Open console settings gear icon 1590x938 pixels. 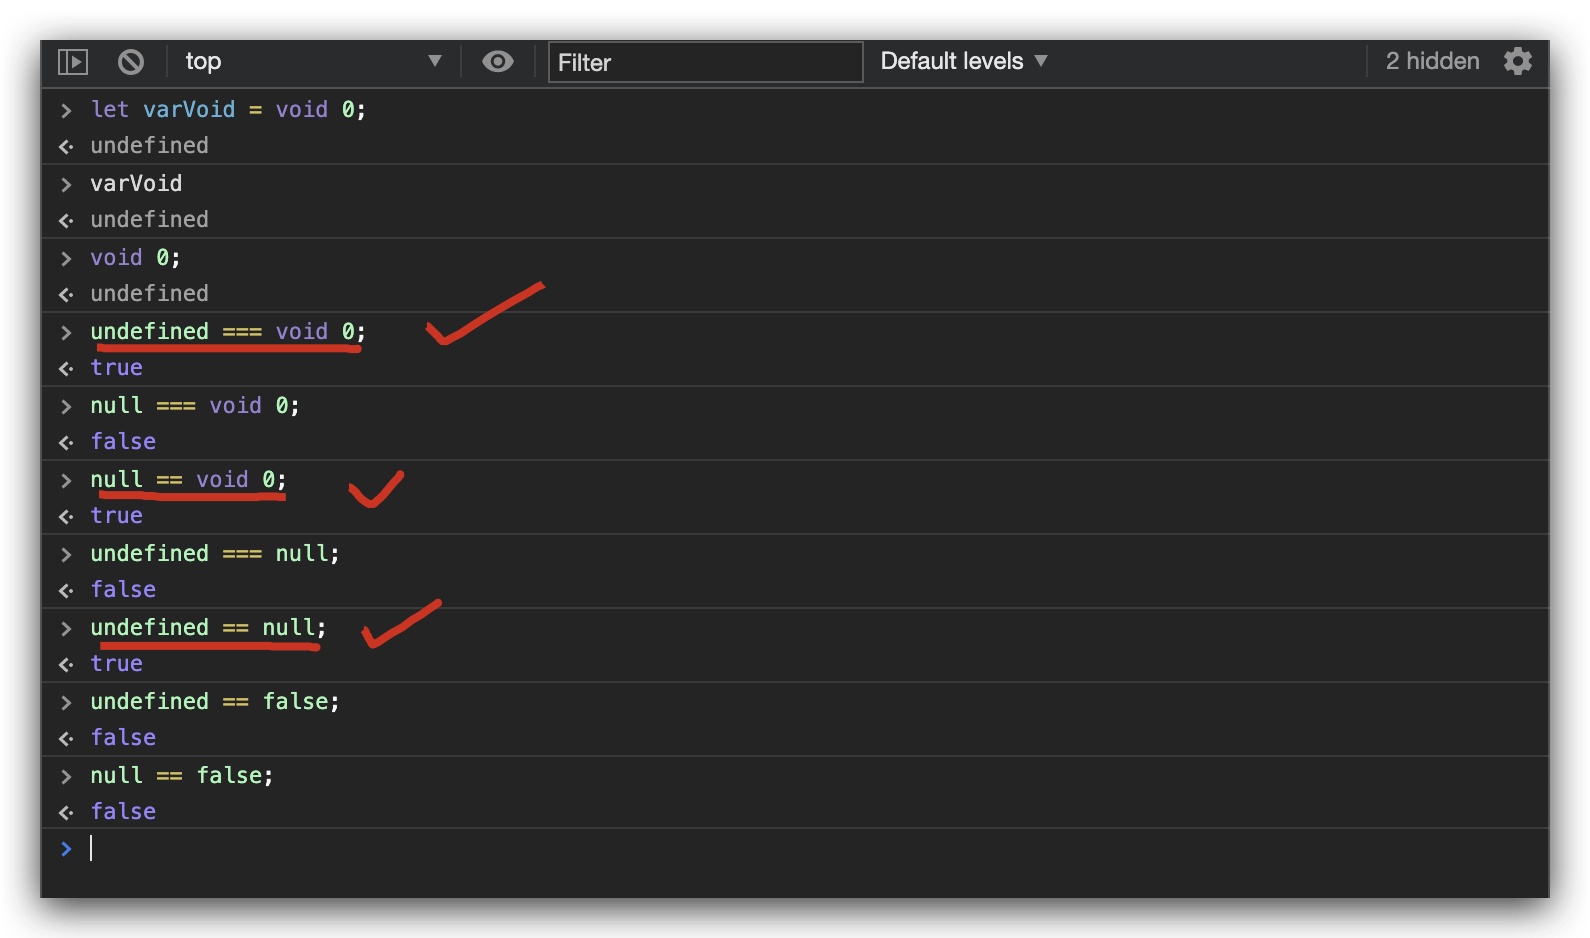[x=1518, y=61]
